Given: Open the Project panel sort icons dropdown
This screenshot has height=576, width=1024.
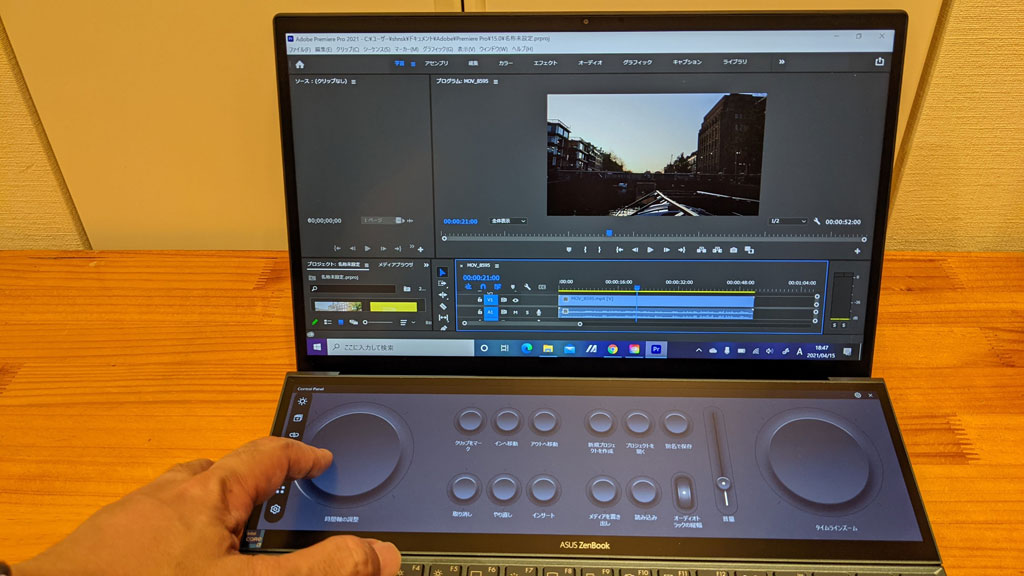Looking at the screenshot, I should [405, 323].
